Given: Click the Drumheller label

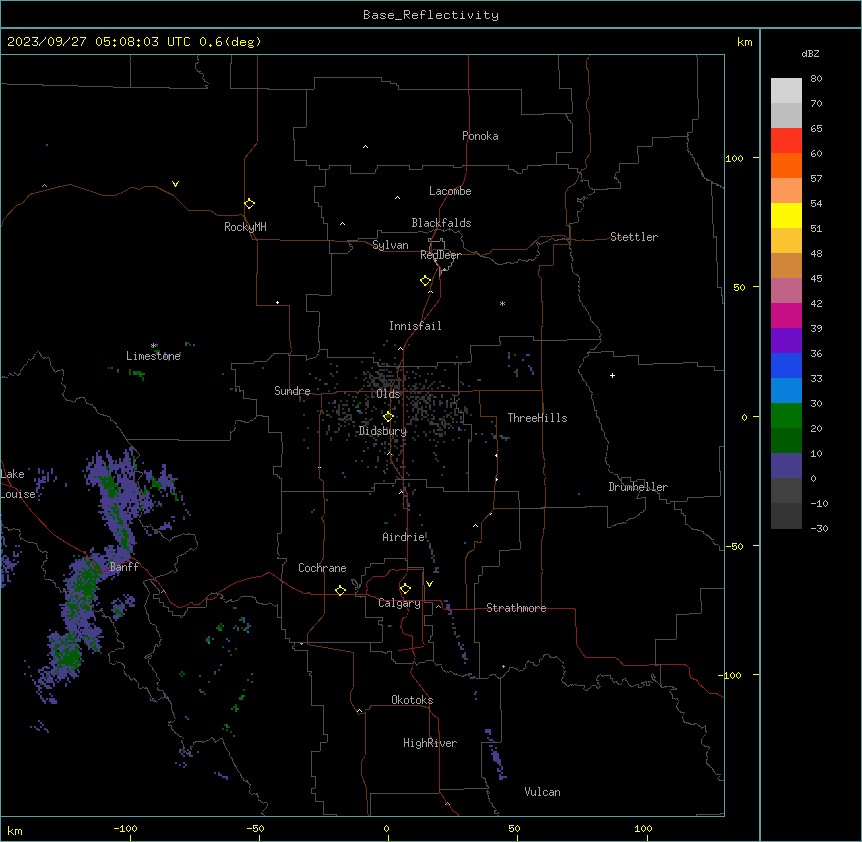Looking at the screenshot, I should coord(638,487).
